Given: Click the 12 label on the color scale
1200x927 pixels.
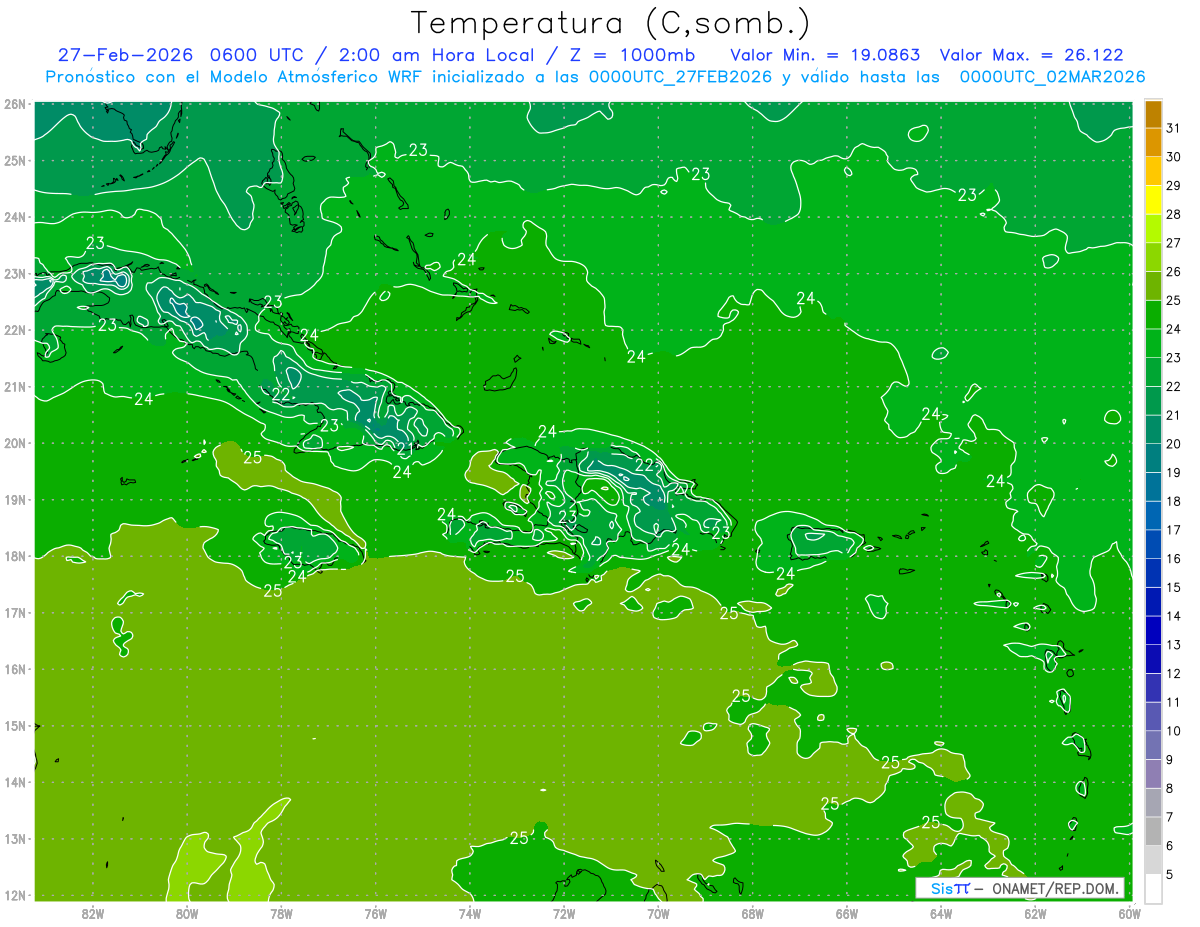Looking at the screenshot, I should [x=1174, y=673].
